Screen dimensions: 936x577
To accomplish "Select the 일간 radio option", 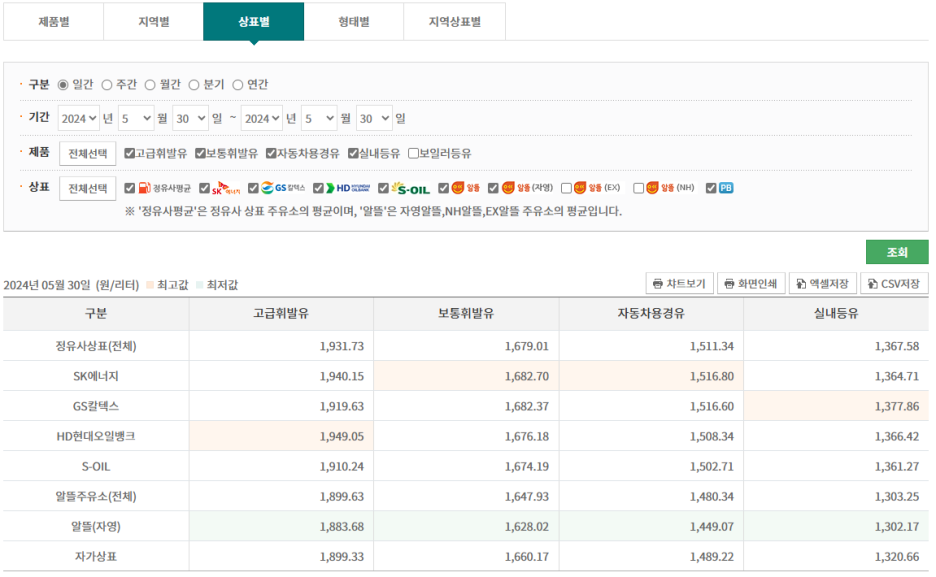I will 63,85.
